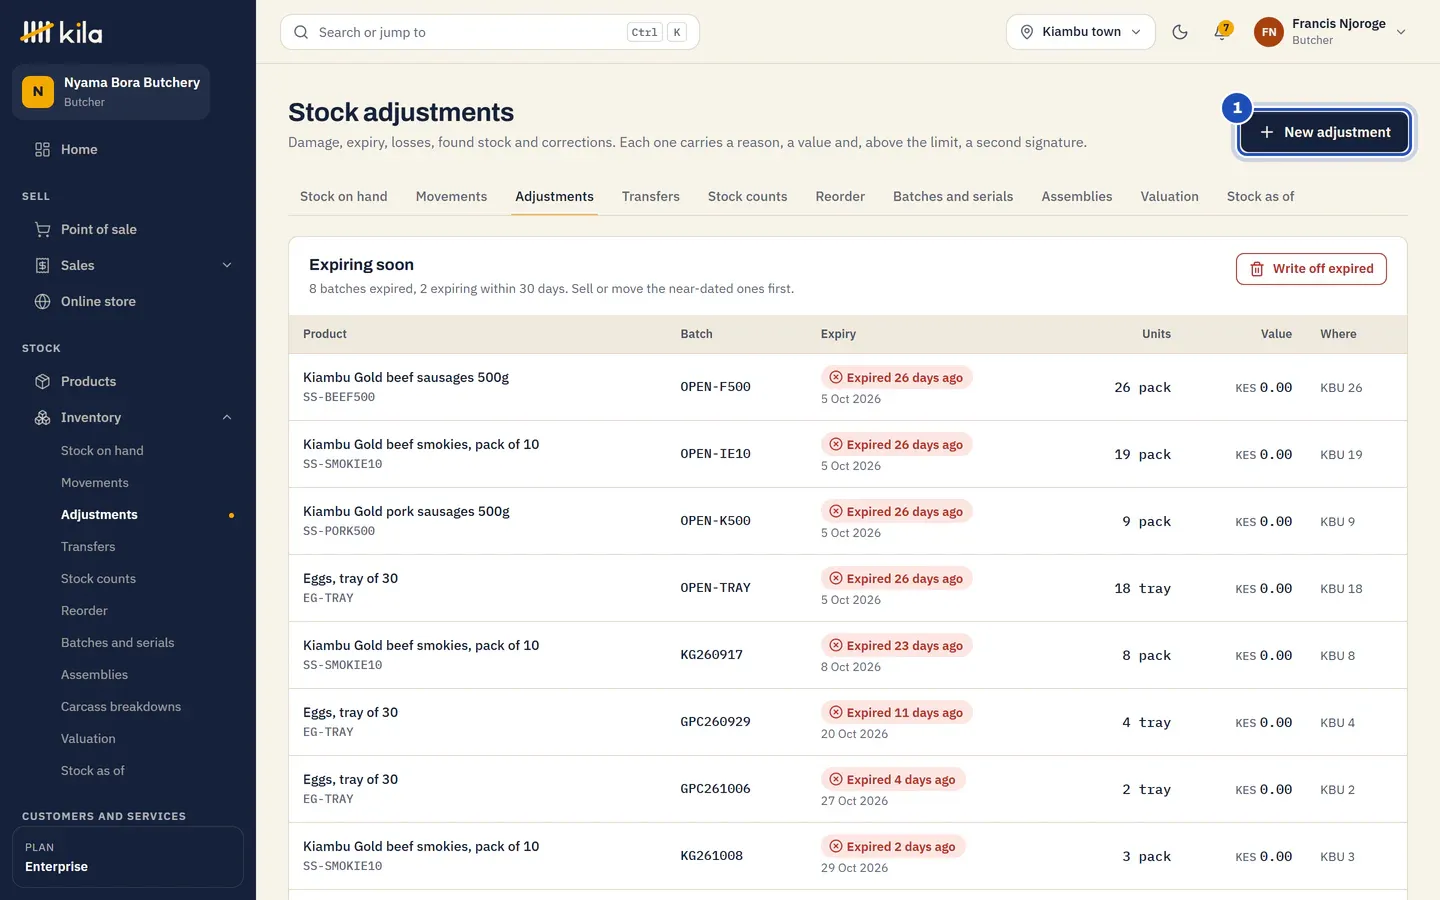Click expired icon on KG260917 row

(x=836, y=645)
